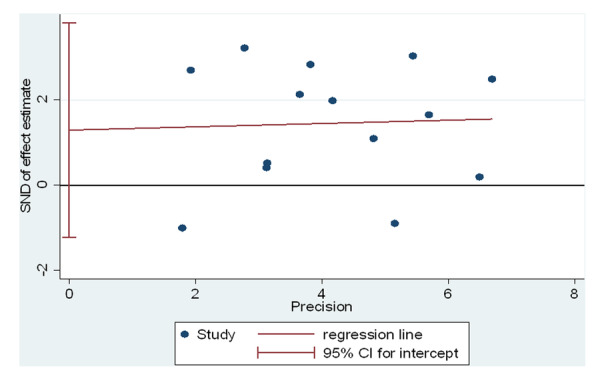Click the regression line legend sample
600x383 pixels.
point(286,334)
